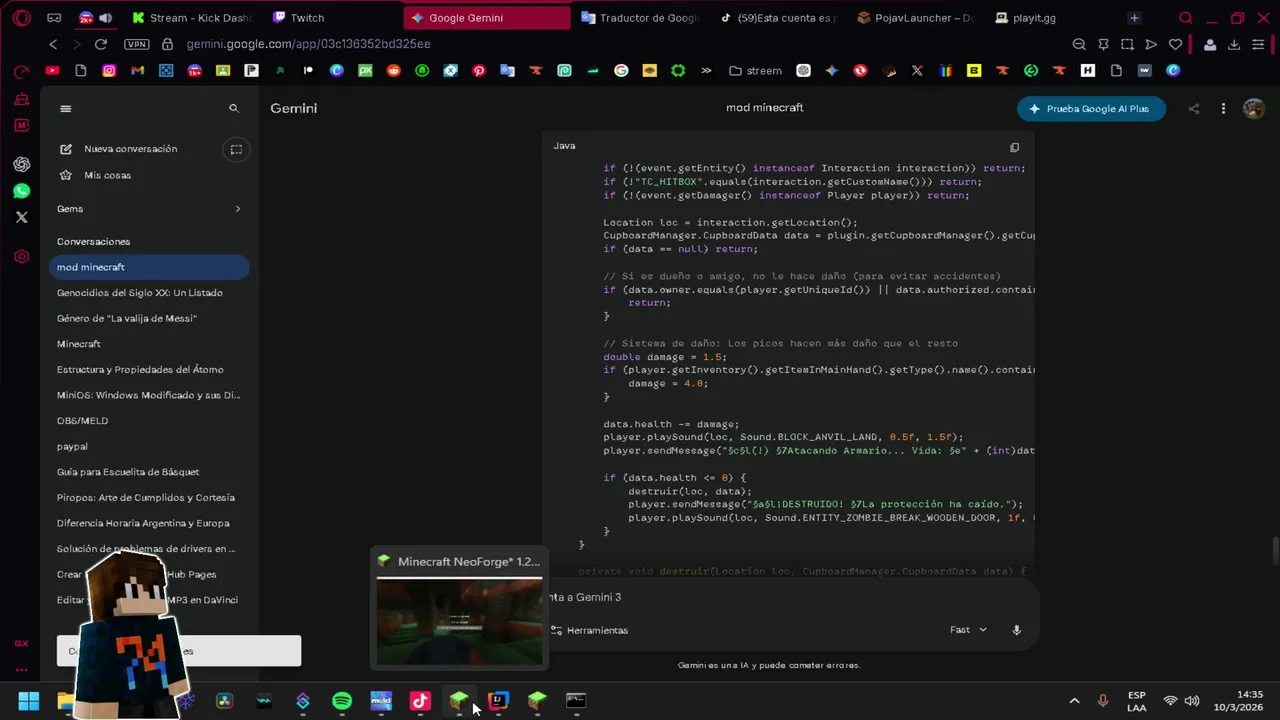Switch to the playit.gg tab

click(1028, 18)
